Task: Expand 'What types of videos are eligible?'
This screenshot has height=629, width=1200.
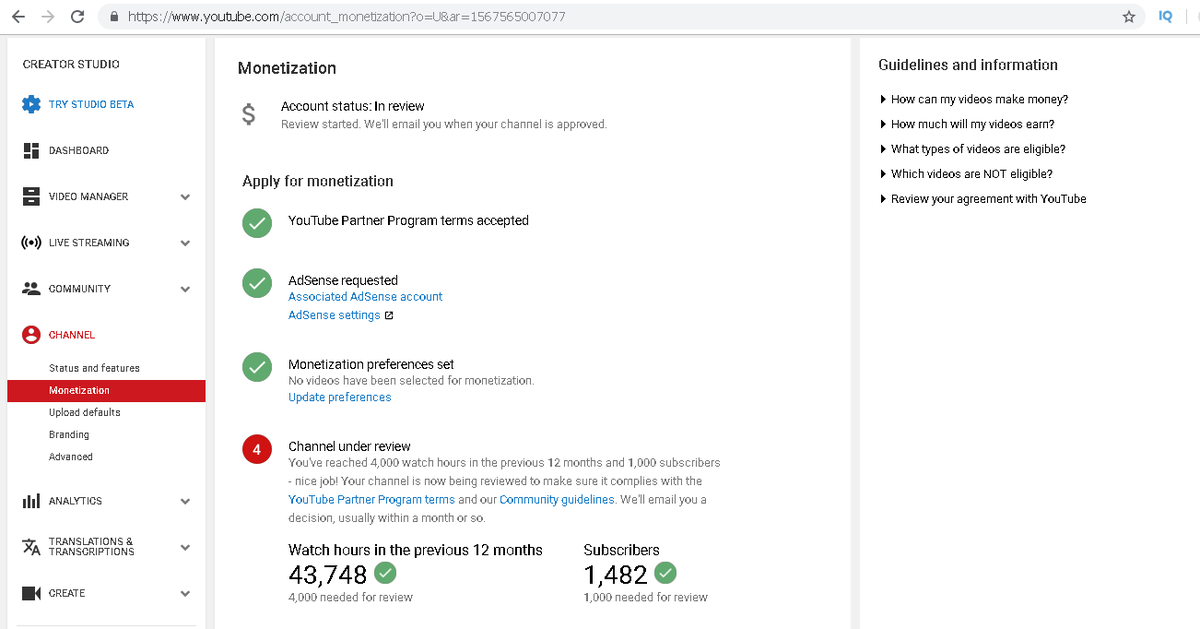Action: tap(972, 149)
